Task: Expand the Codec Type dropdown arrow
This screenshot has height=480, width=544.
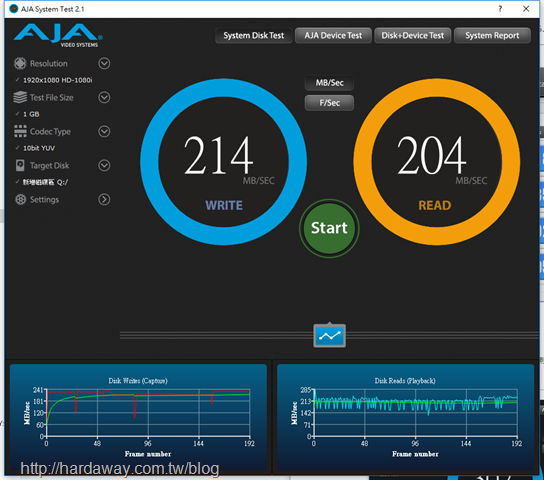Action: (x=104, y=131)
